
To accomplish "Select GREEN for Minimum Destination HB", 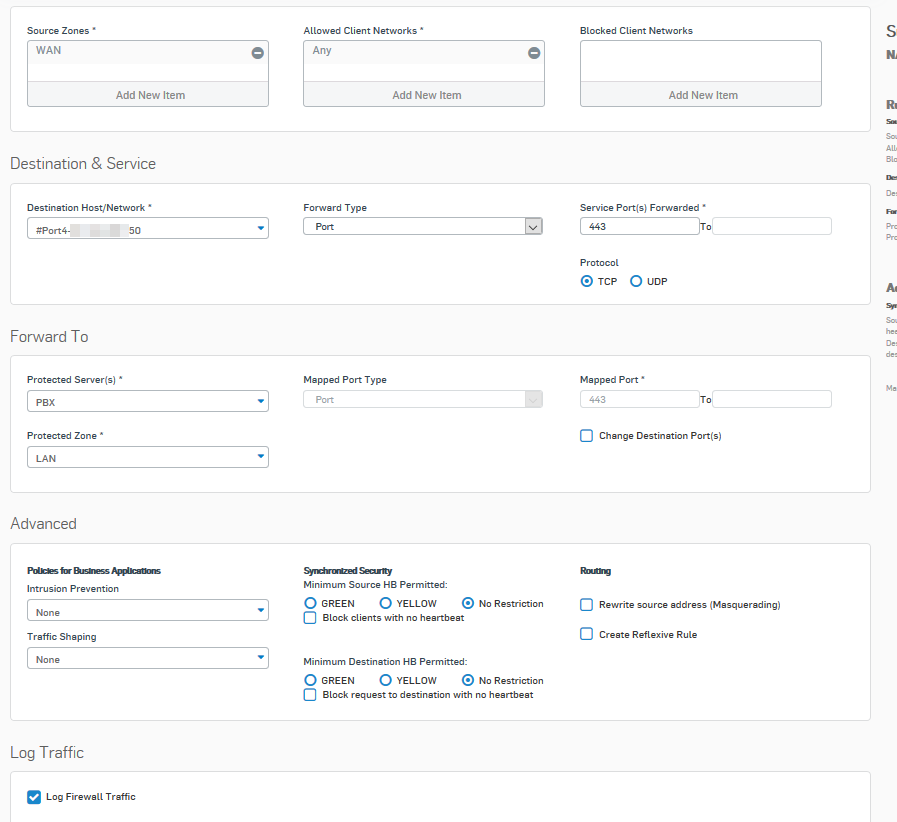I will click(310, 680).
